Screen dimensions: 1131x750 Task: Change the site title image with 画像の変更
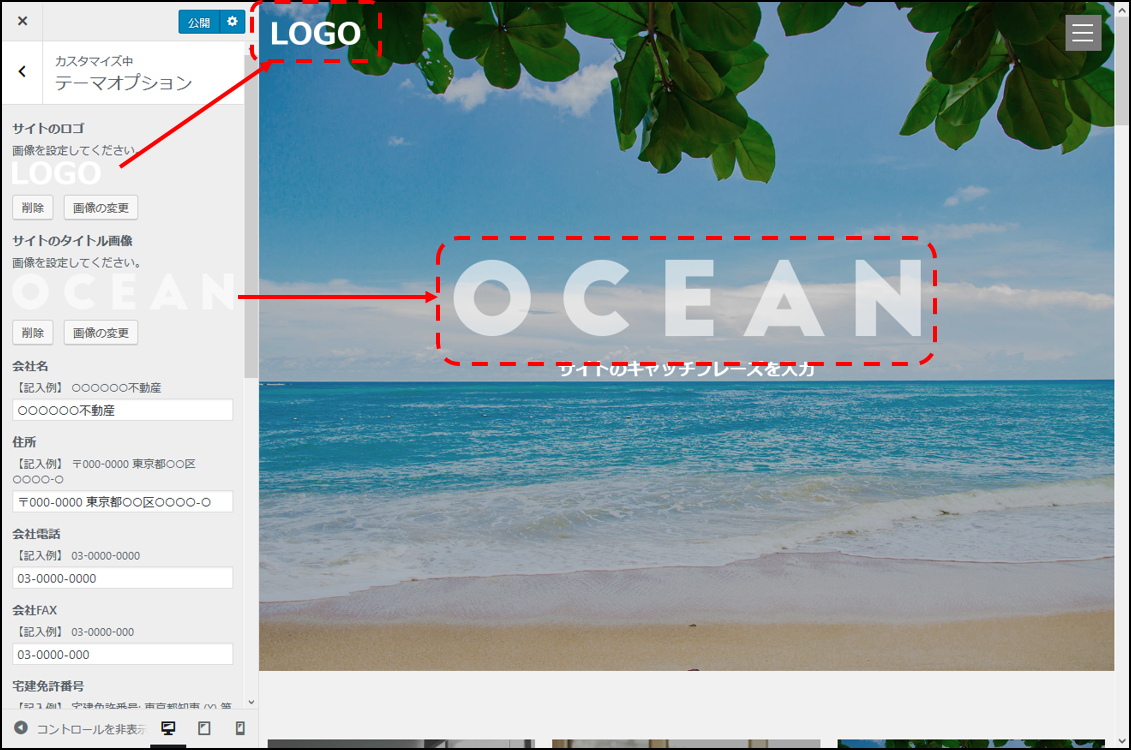pyautogui.click(x=101, y=332)
